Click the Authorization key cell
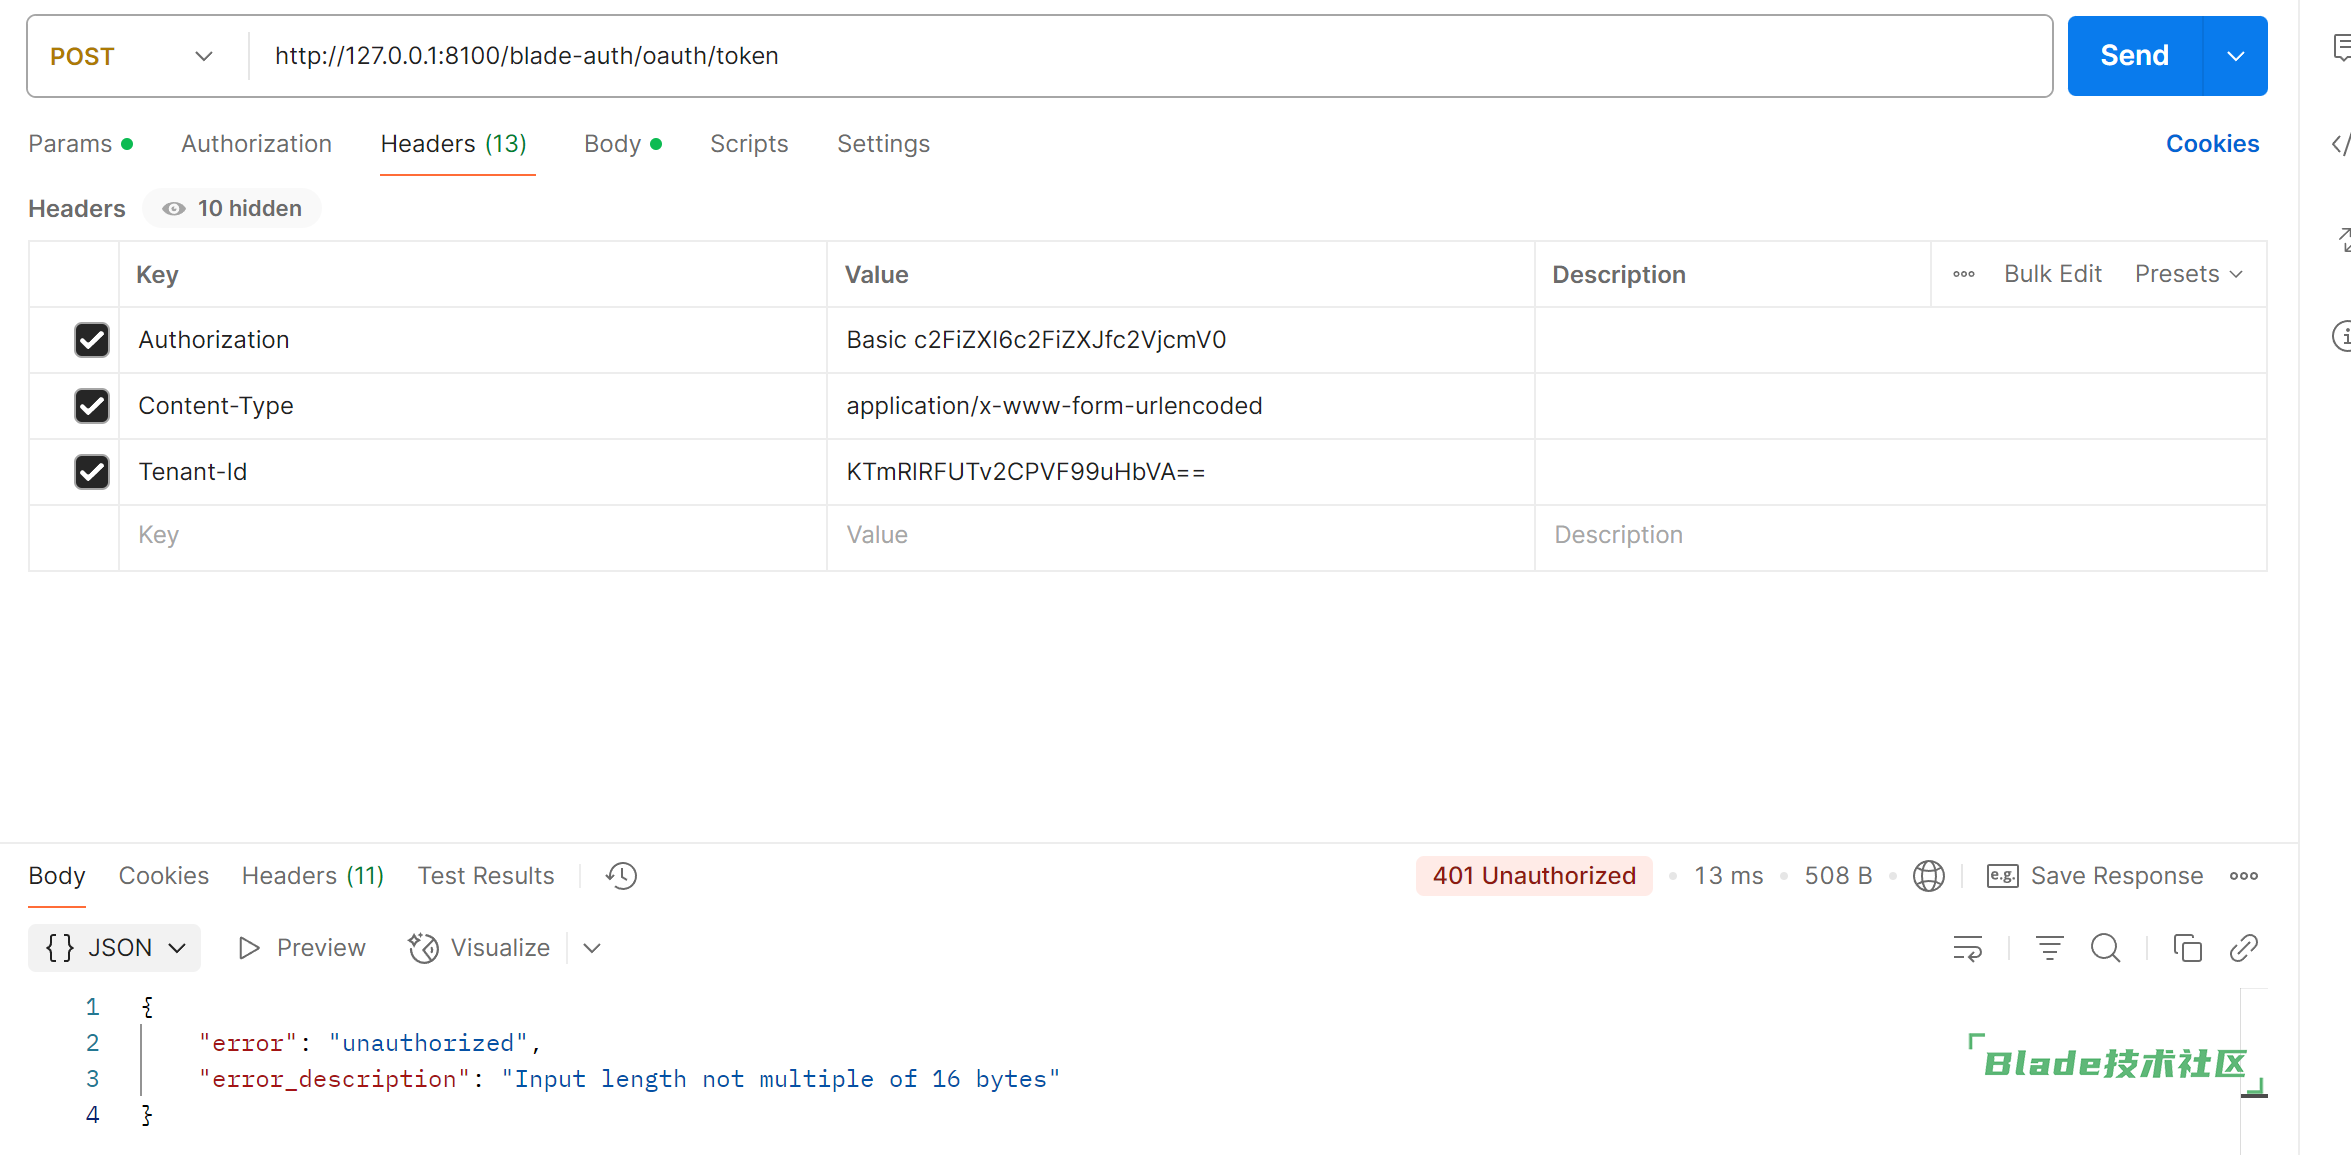2351x1155 pixels. [x=472, y=340]
